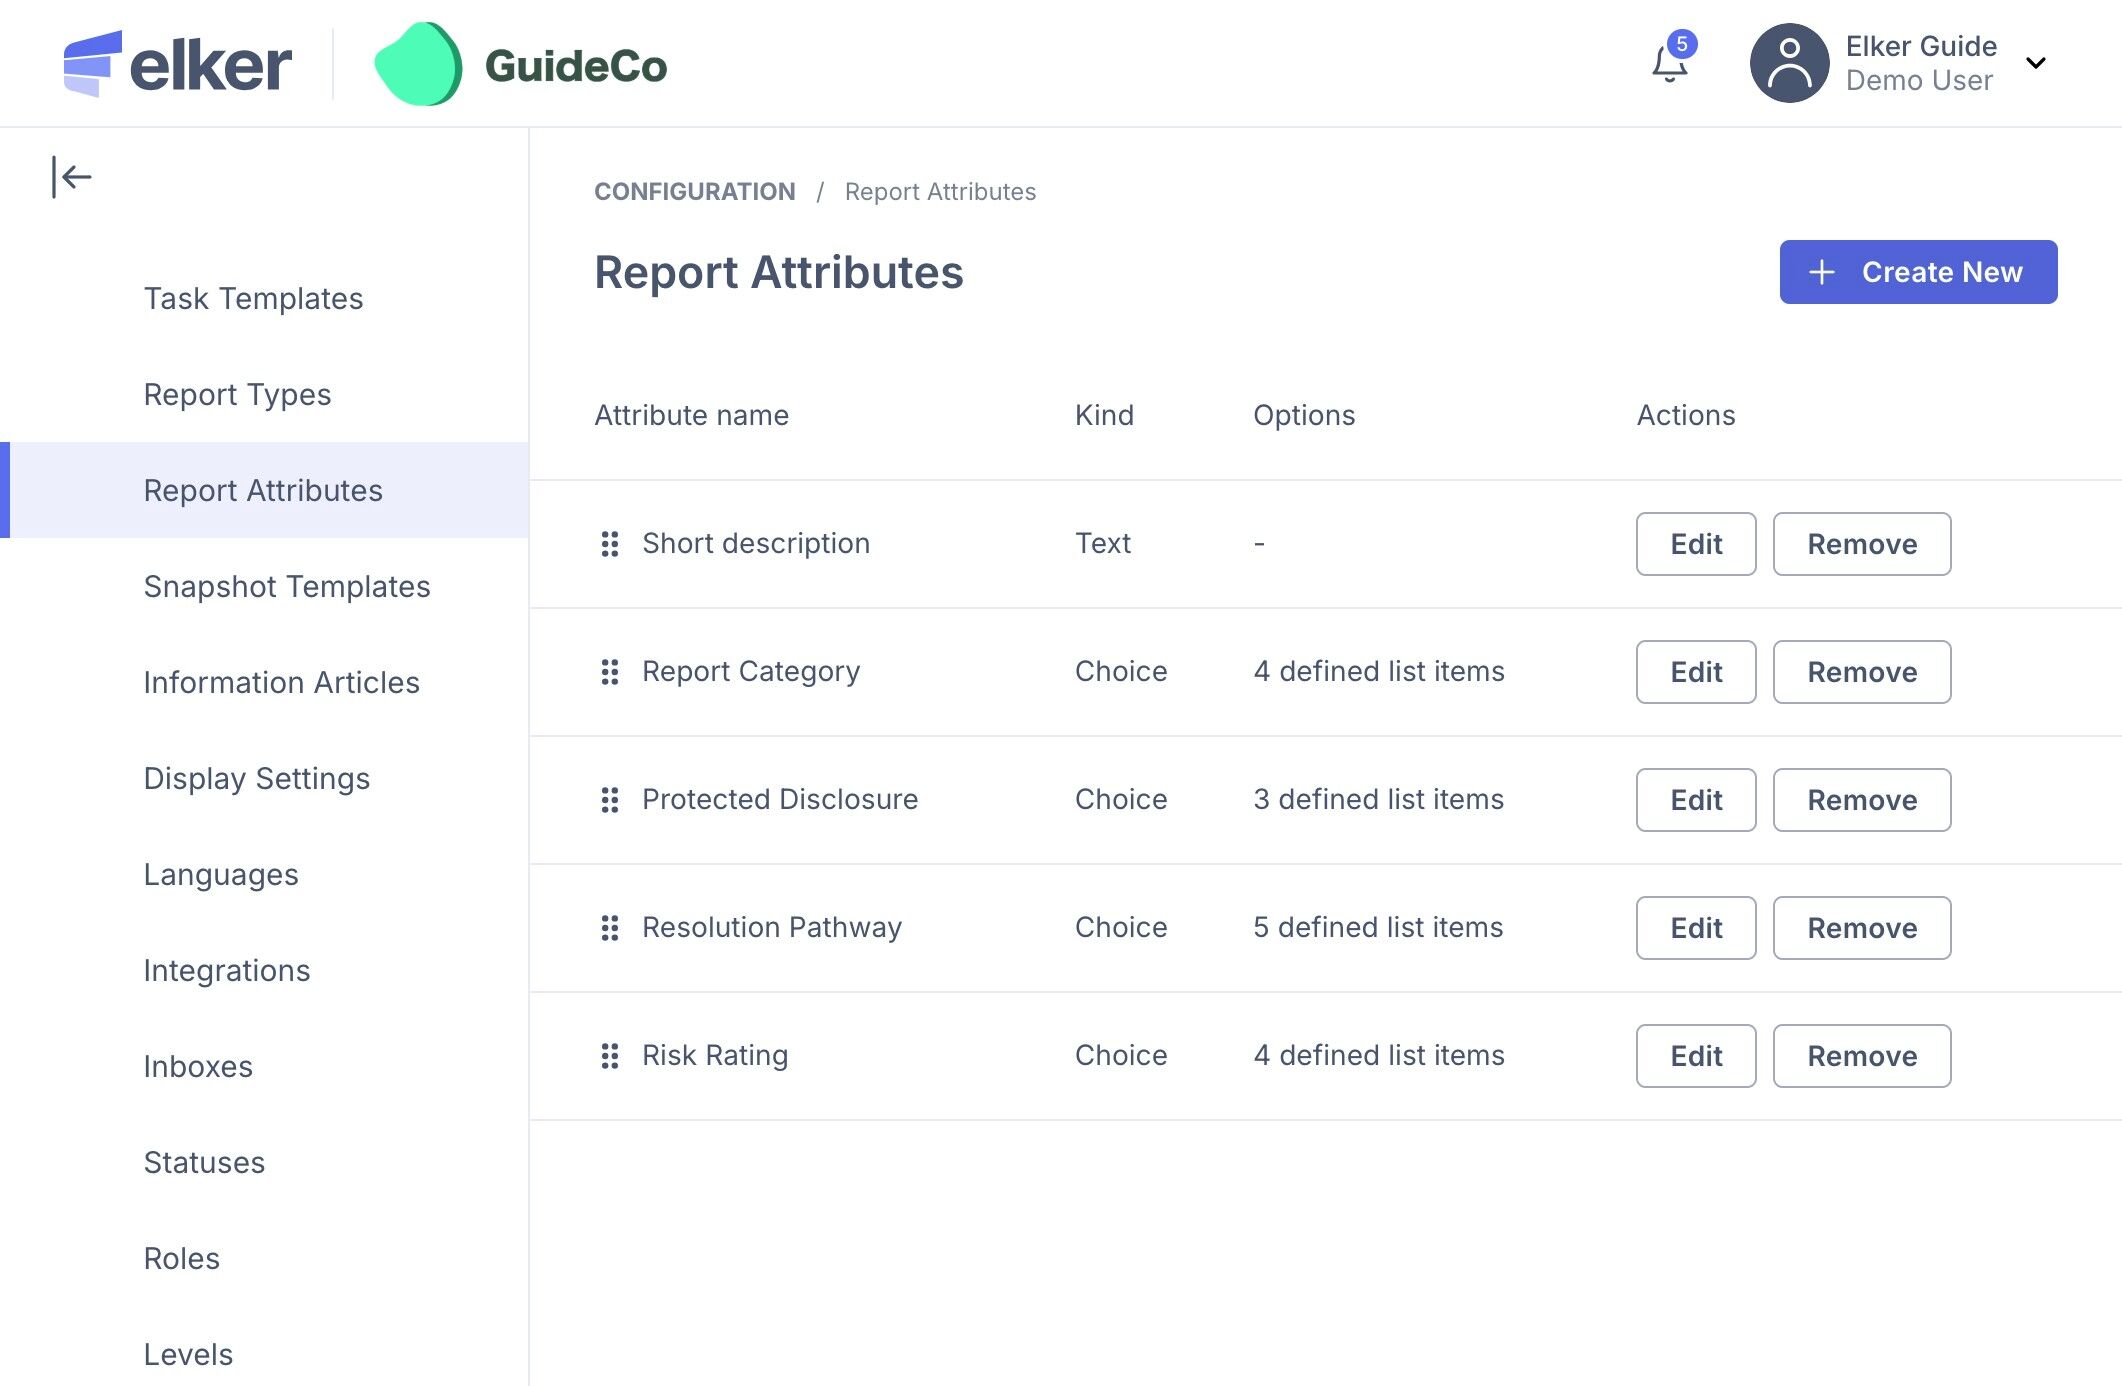Click the GuideCo green logo
The width and height of the screenshot is (2122, 1386).
click(419, 65)
